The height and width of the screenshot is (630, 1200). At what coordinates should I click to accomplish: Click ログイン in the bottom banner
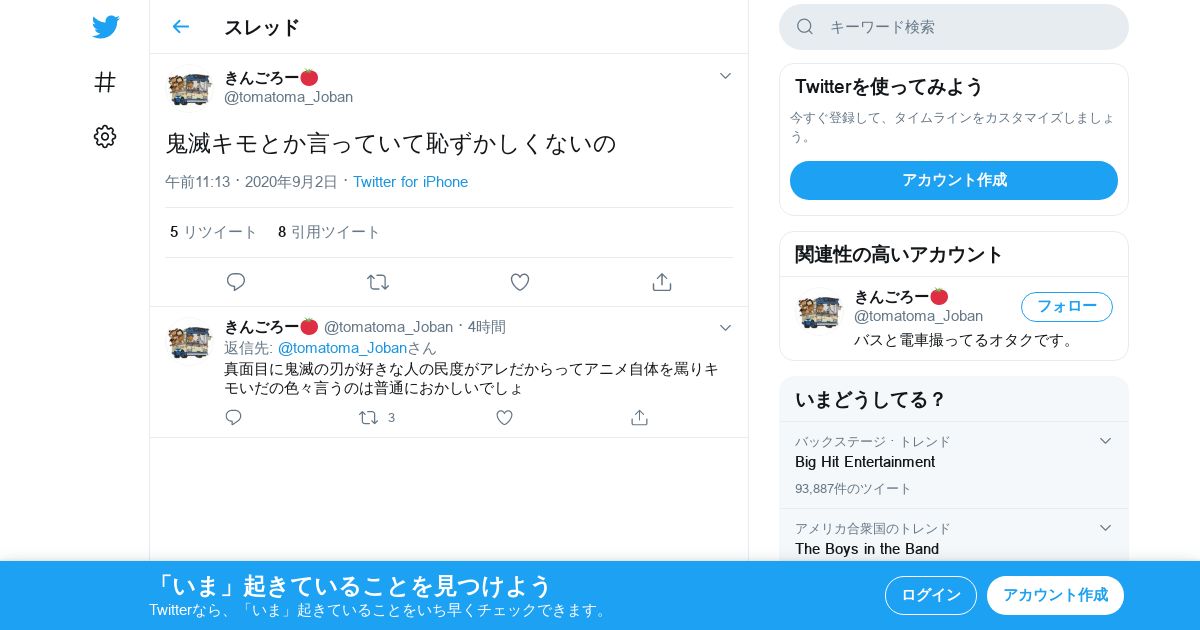931,595
